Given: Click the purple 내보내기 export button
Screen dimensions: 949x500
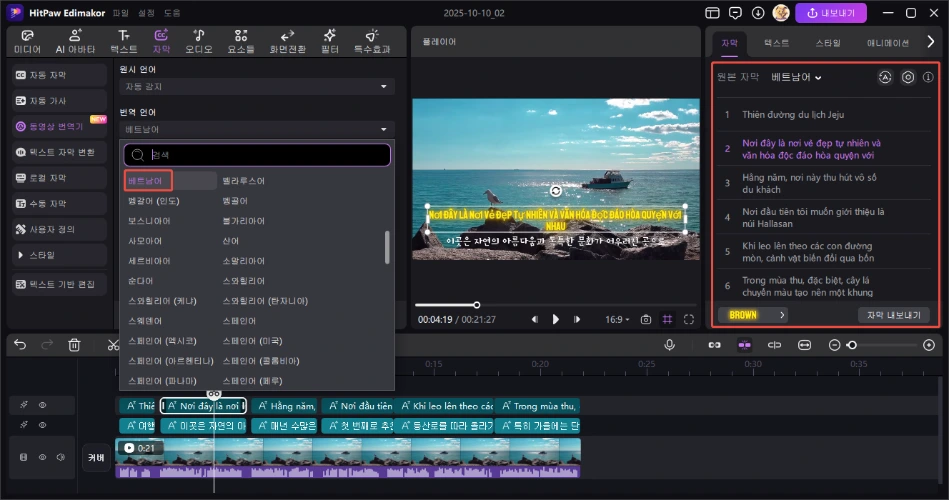Looking at the screenshot, I should pyautogui.click(x=830, y=13).
